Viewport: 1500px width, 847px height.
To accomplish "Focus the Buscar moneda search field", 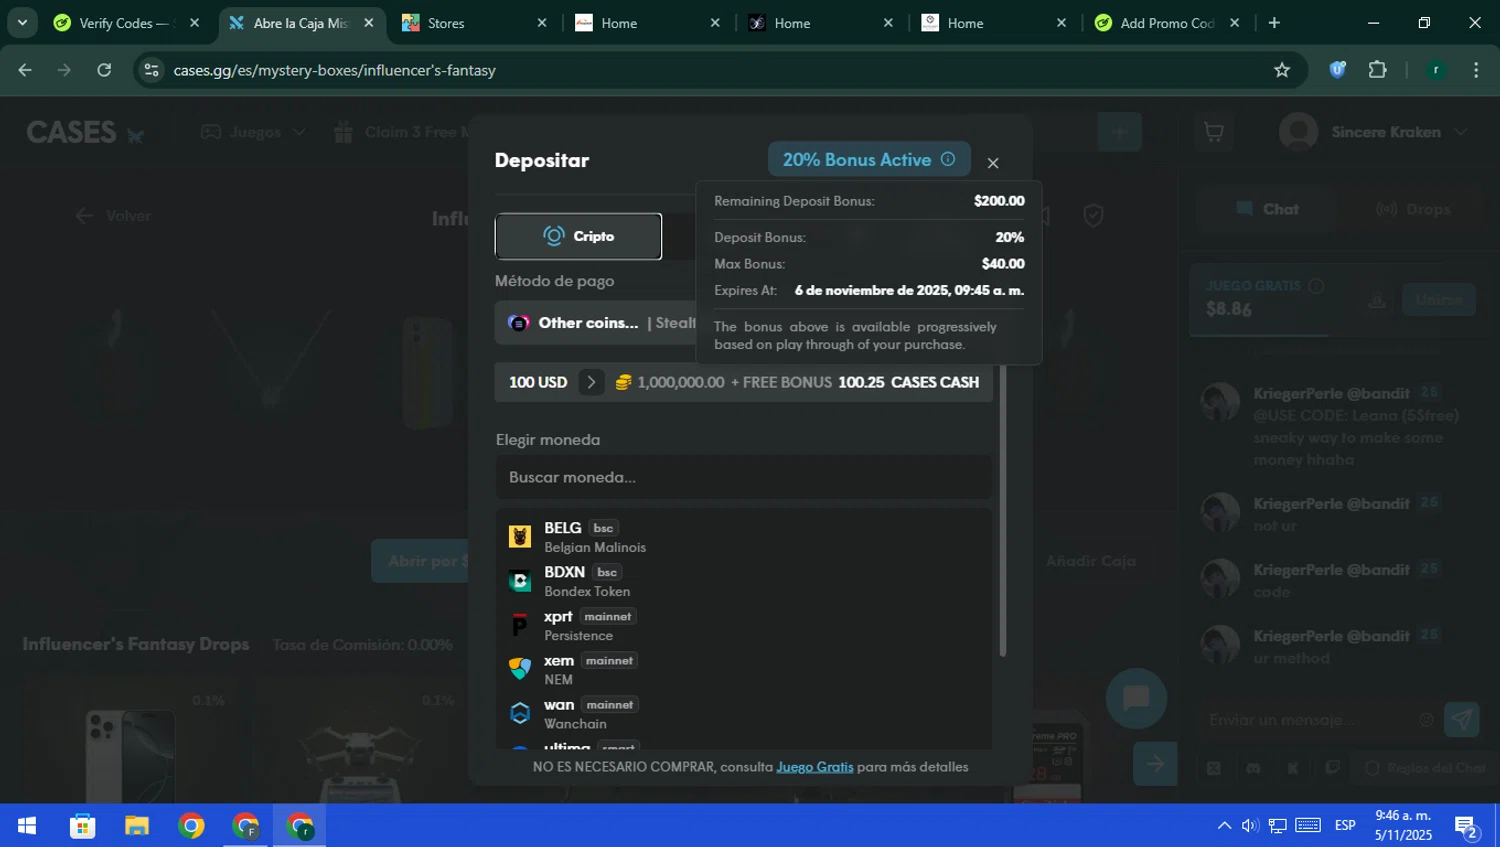I will 743,477.
